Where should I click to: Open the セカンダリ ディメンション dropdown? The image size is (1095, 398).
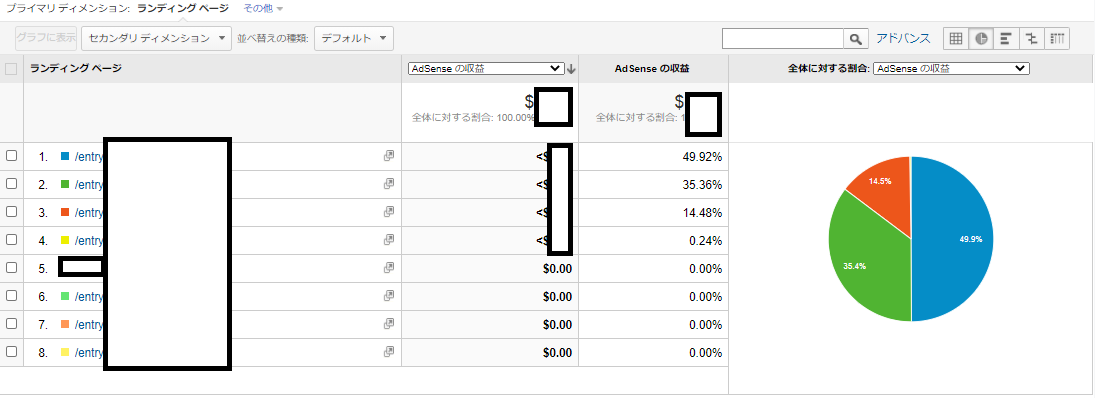click(x=156, y=38)
